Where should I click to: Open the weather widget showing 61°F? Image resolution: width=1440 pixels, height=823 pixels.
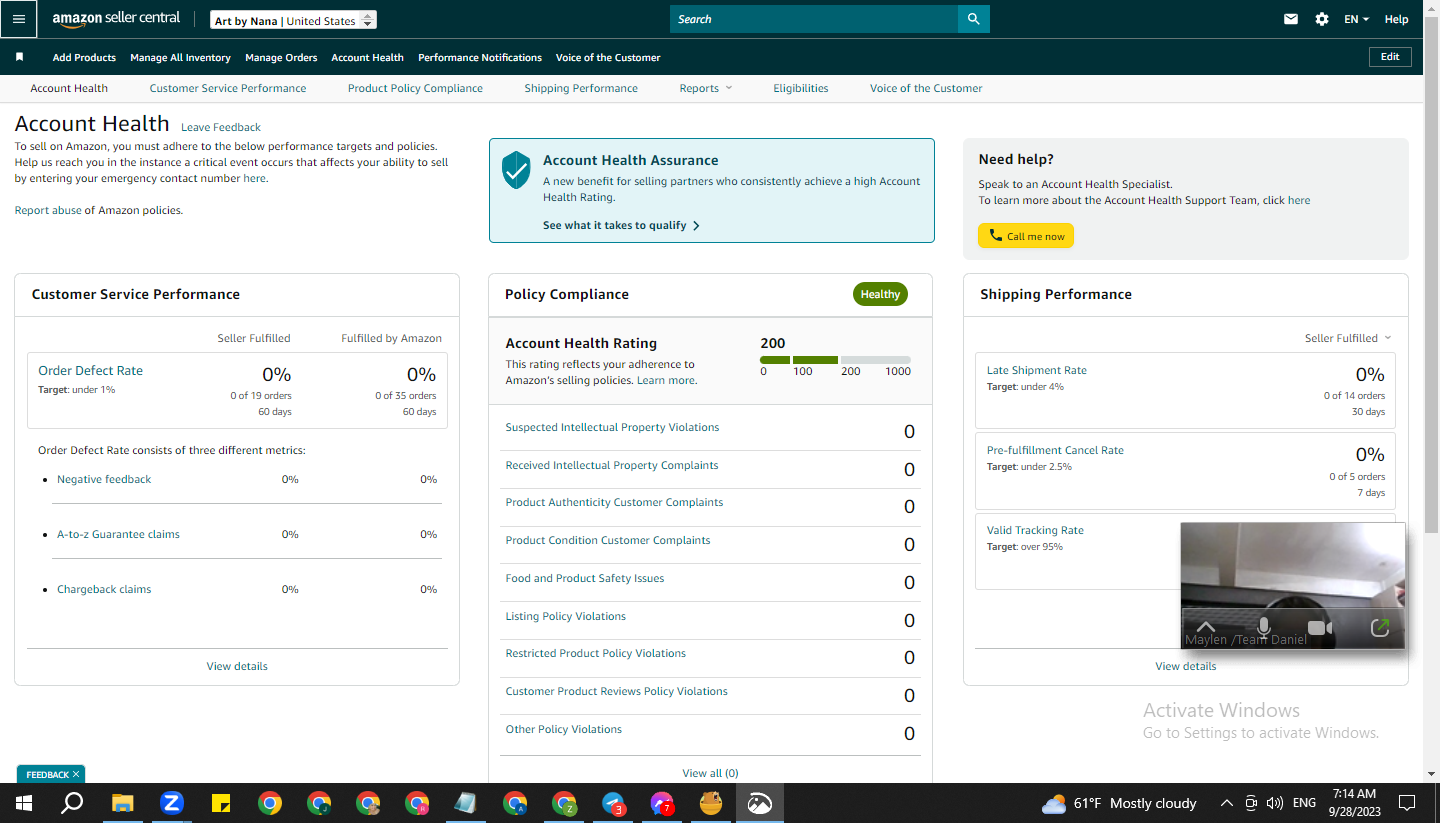(1119, 803)
